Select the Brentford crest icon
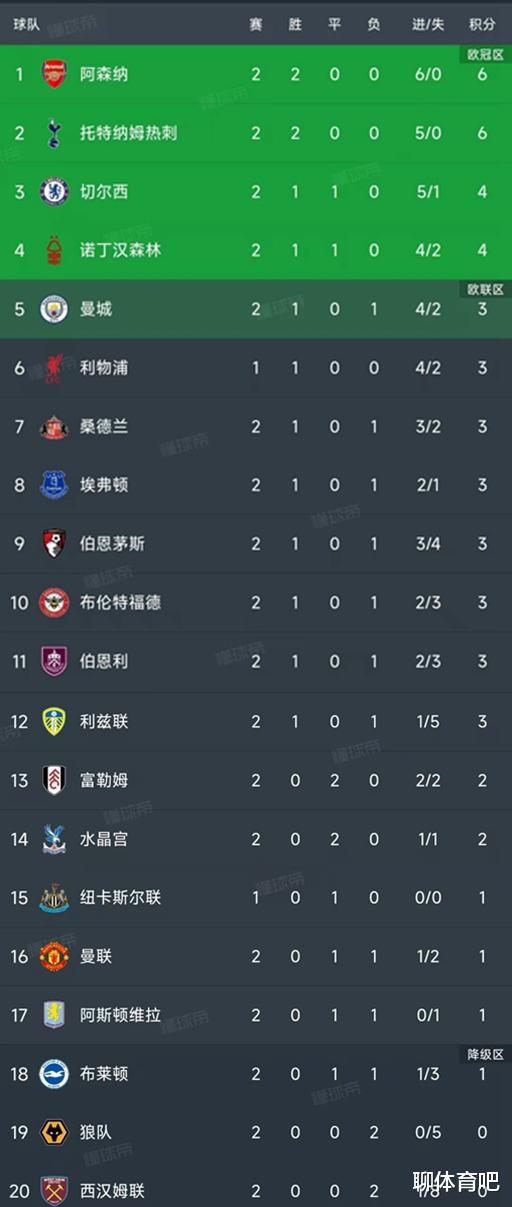Viewport: 512px width, 1207px height. click(x=54, y=602)
